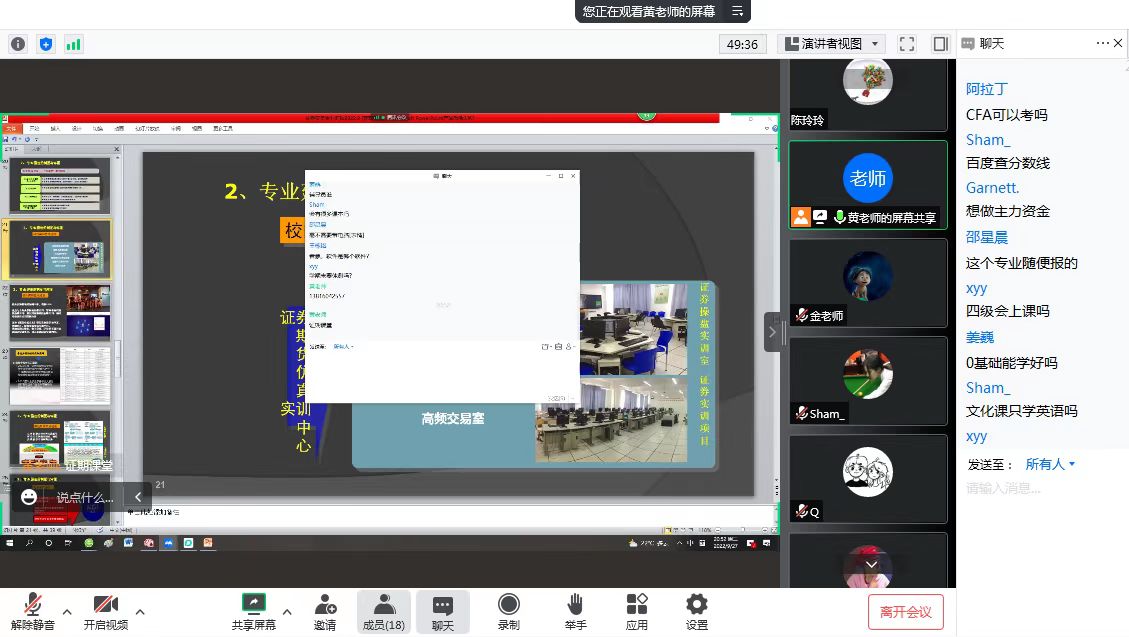Screen dimensions: 1129x637
Task: Check the green network signal icon
Action: (74, 44)
